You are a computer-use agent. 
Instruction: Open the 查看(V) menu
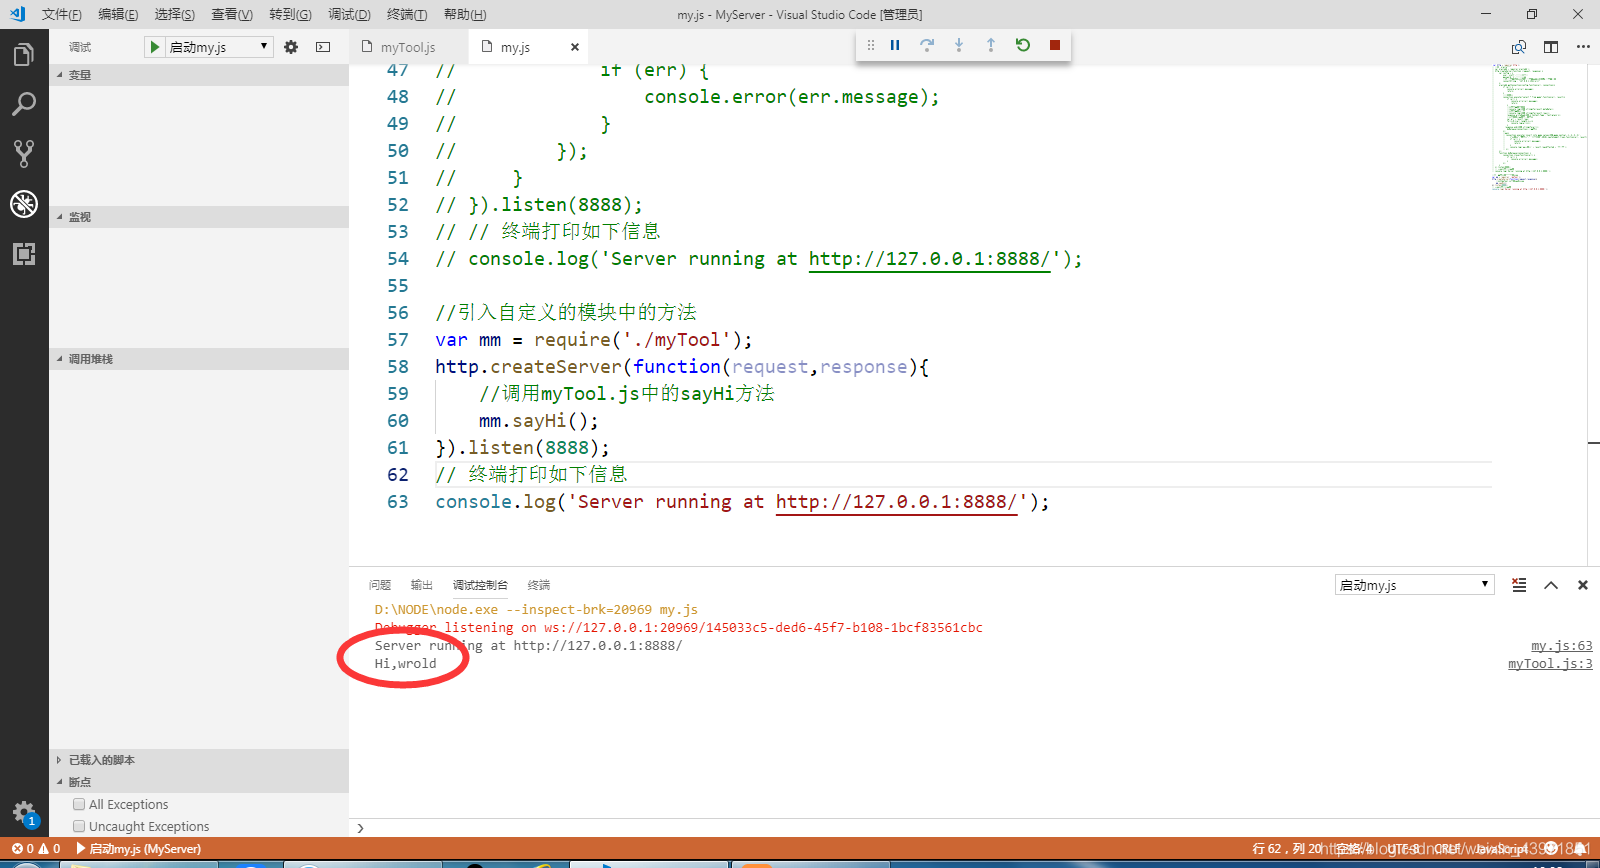point(232,14)
